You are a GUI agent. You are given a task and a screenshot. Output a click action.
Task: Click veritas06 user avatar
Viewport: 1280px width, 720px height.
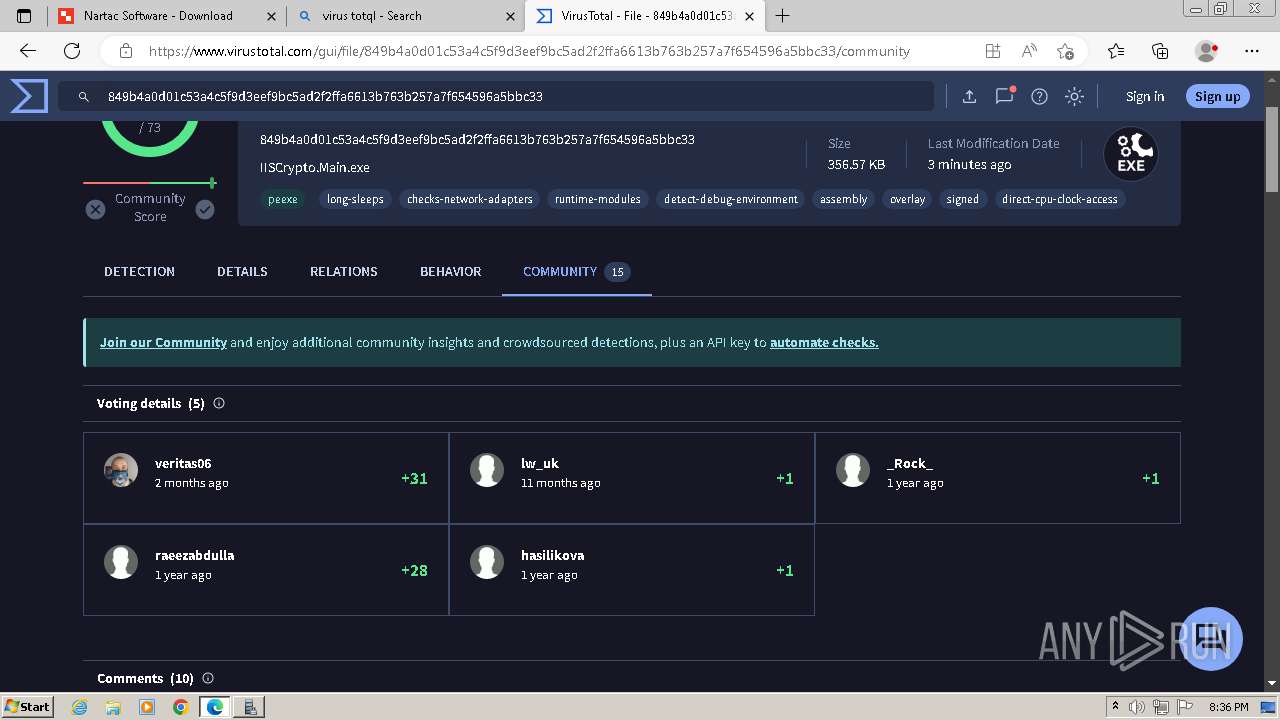(x=121, y=470)
